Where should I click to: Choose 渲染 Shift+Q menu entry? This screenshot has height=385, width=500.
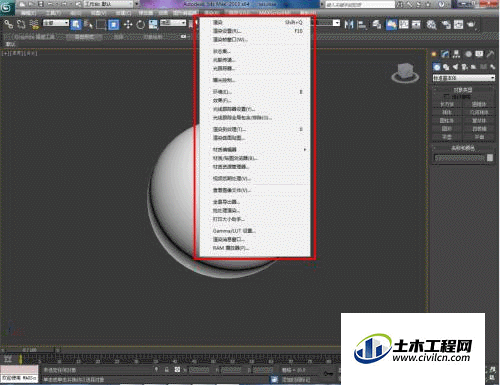(255, 22)
